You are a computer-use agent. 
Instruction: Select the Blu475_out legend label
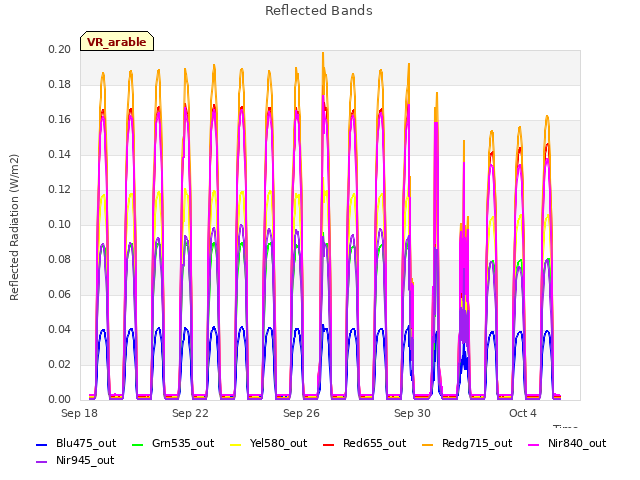pos(86,443)
